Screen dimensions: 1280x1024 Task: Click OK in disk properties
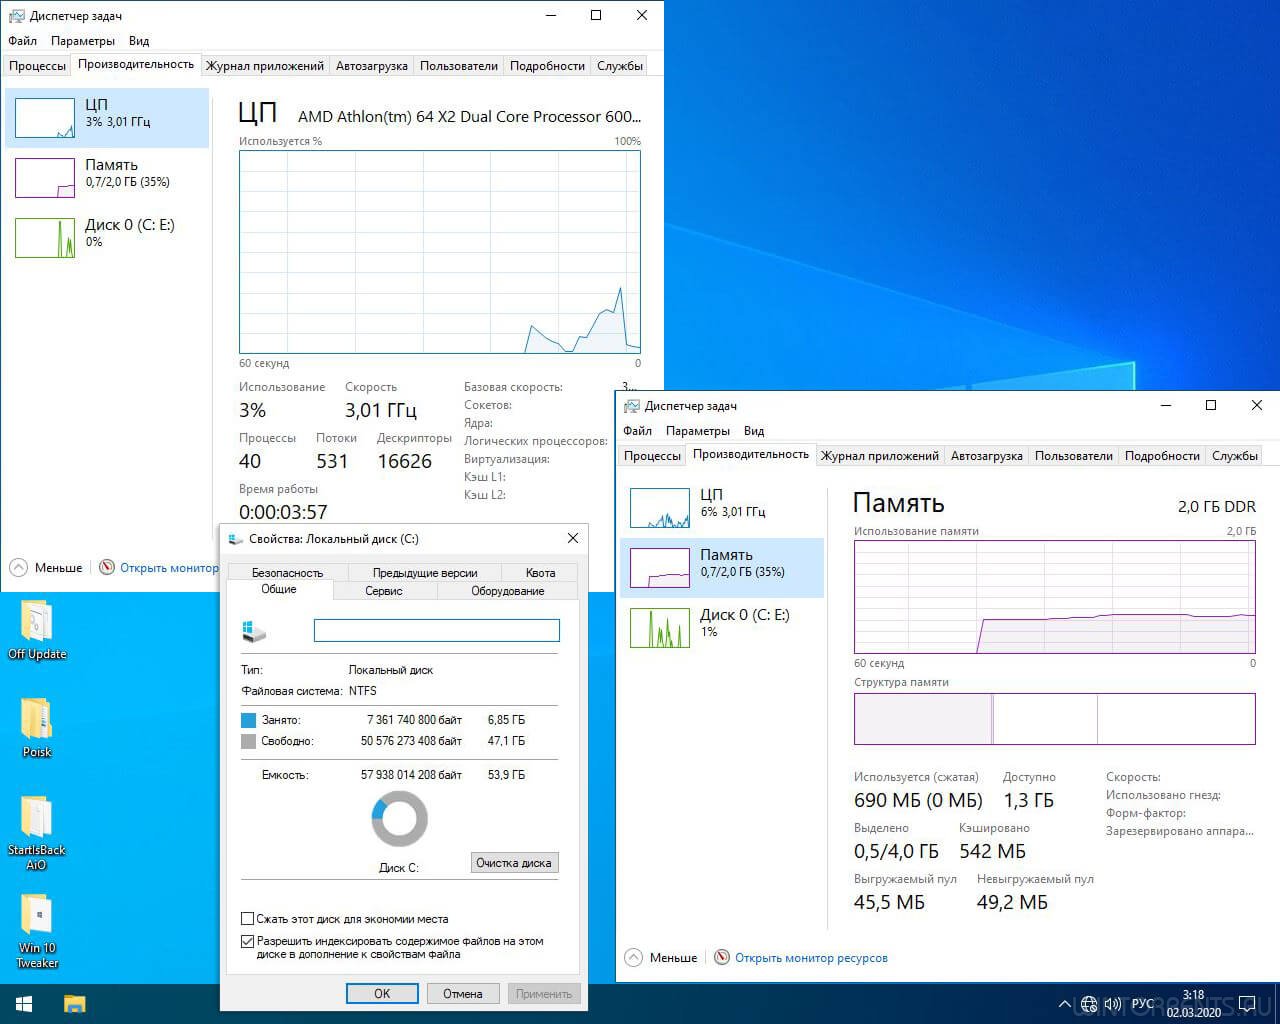[x=382, y=994]
